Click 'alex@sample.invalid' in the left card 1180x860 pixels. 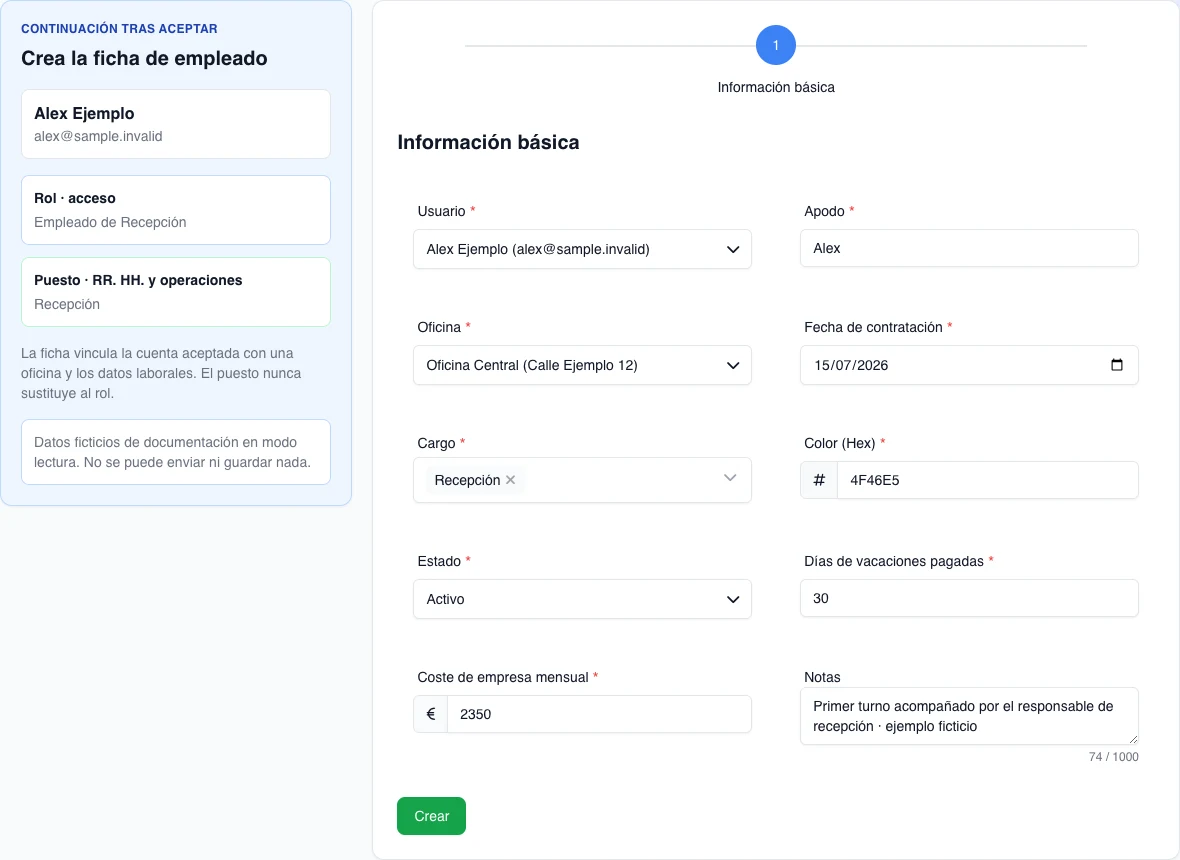(98, 136)
